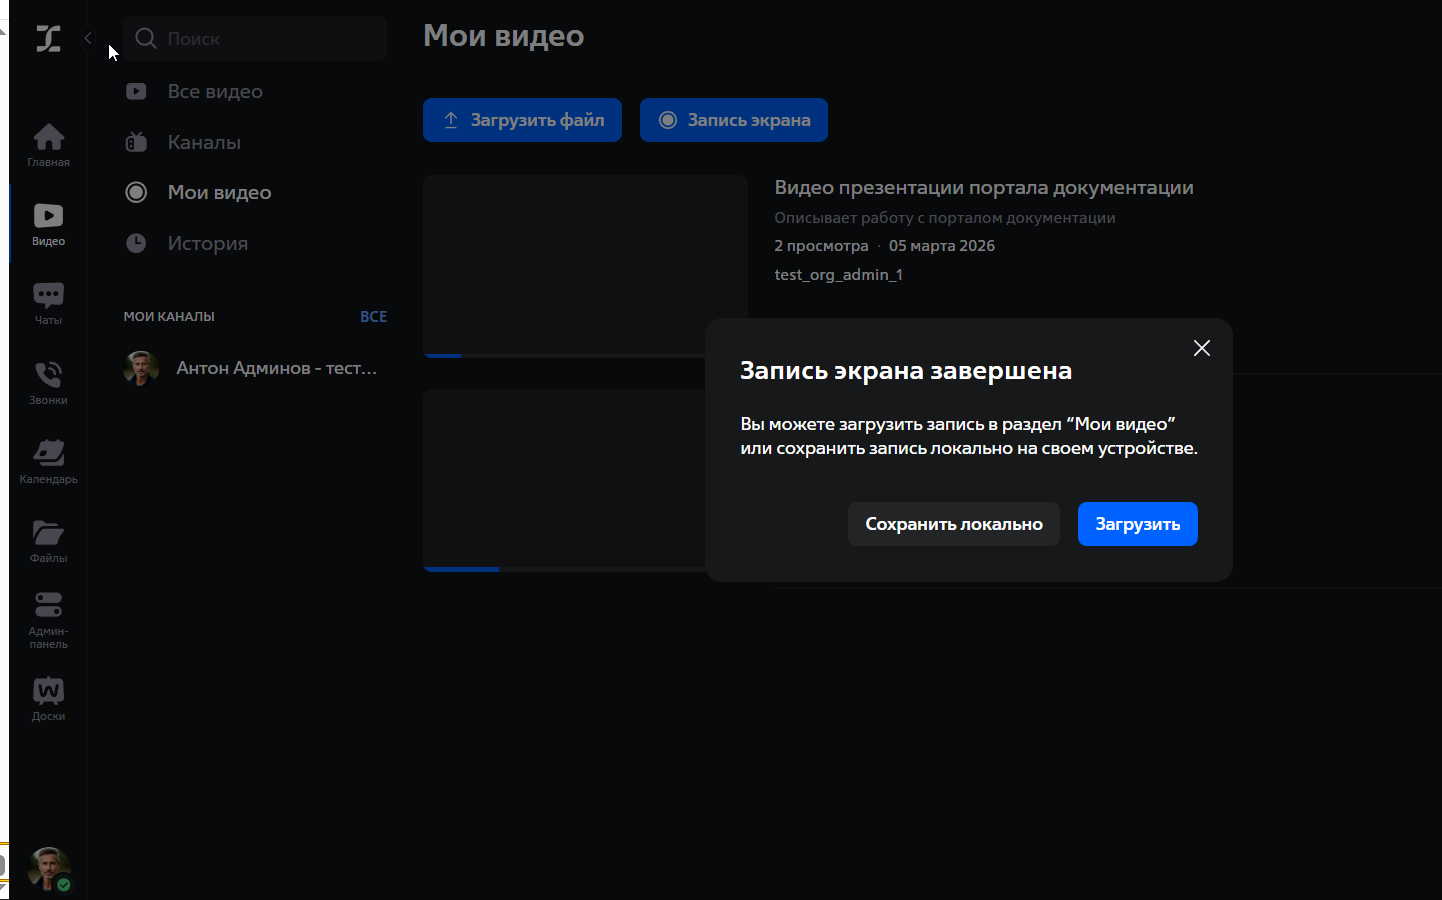
Task: Open История viewing history
Action: [207, 243]
